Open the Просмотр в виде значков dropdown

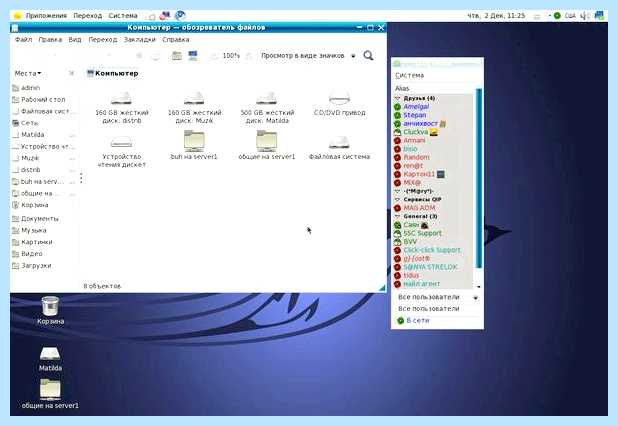308,56
